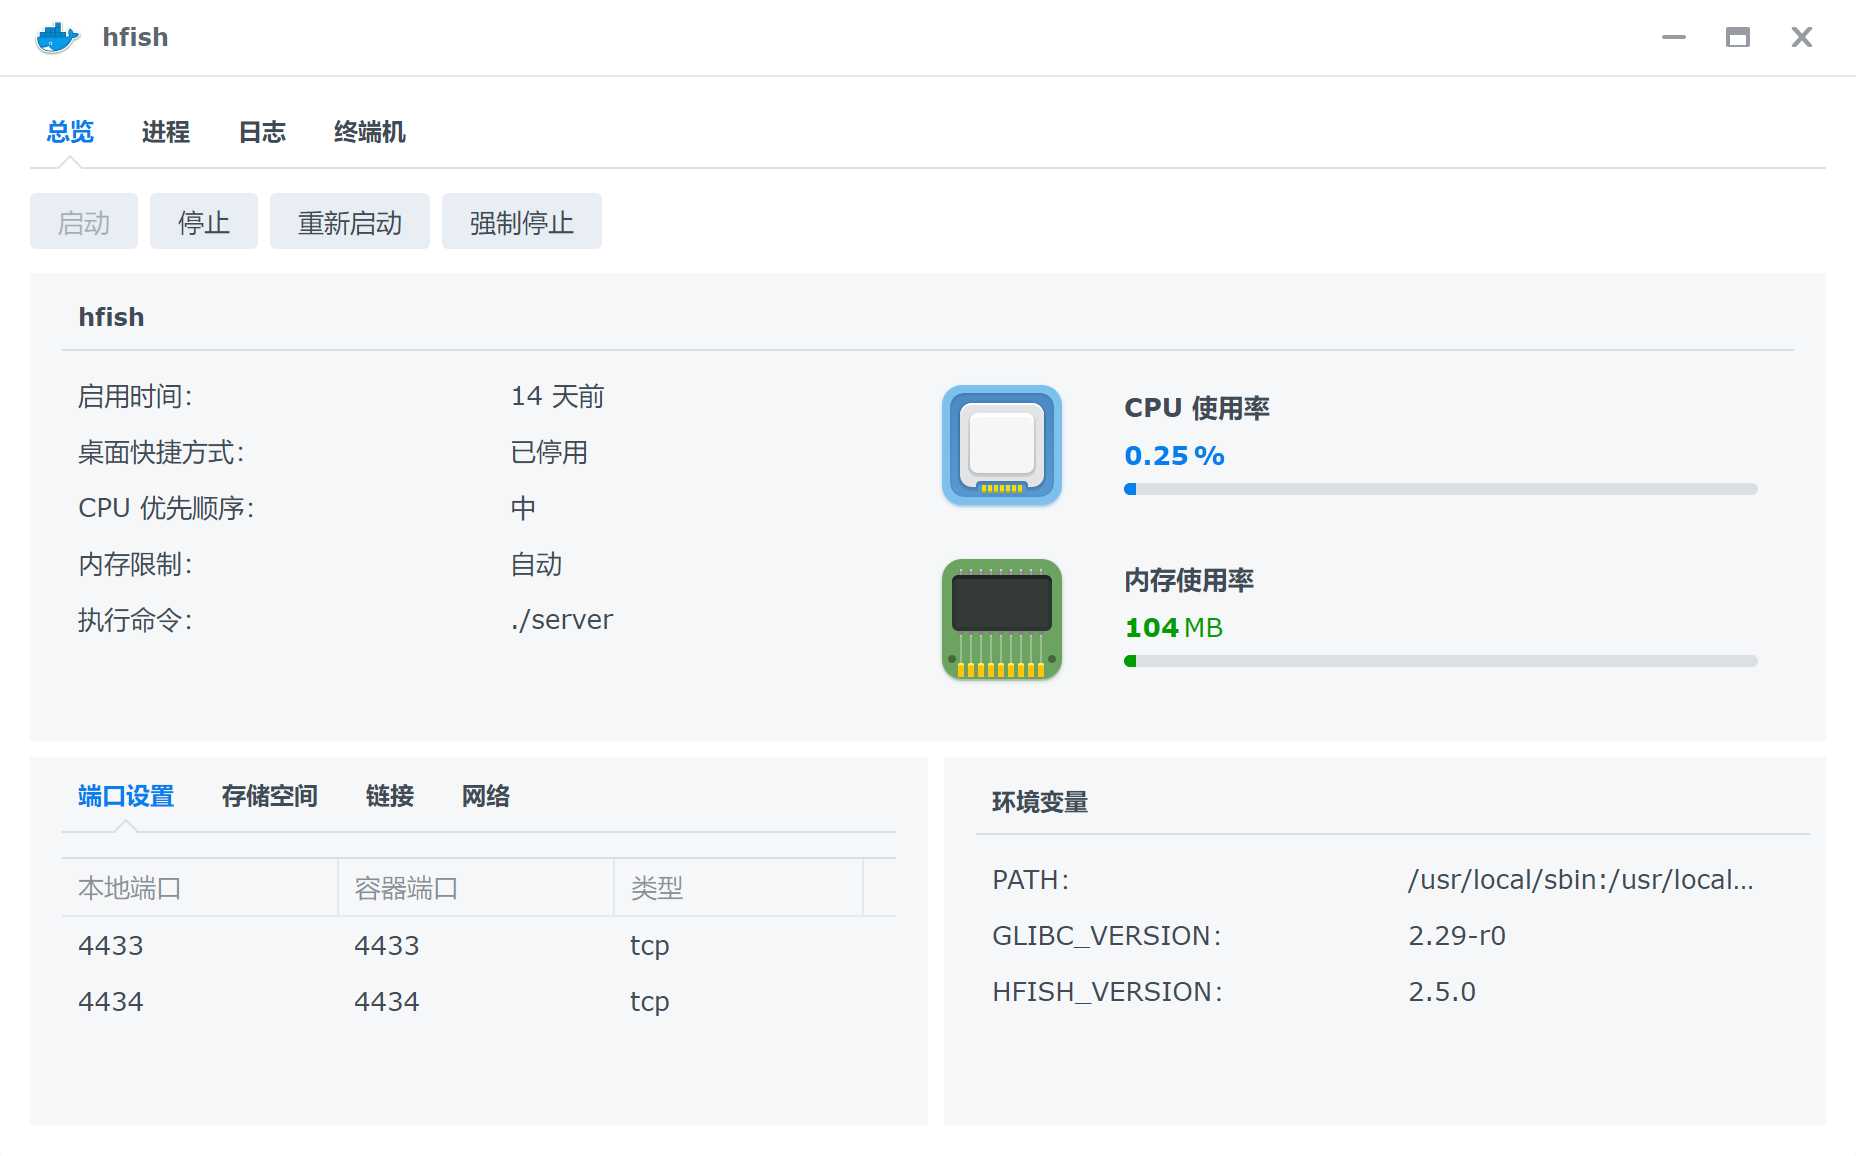The height and width of the screenshot is (1156, 1856).
Task: Click the GLIBC_VERSION value 2.29-r0
Action: point(1457,936)
